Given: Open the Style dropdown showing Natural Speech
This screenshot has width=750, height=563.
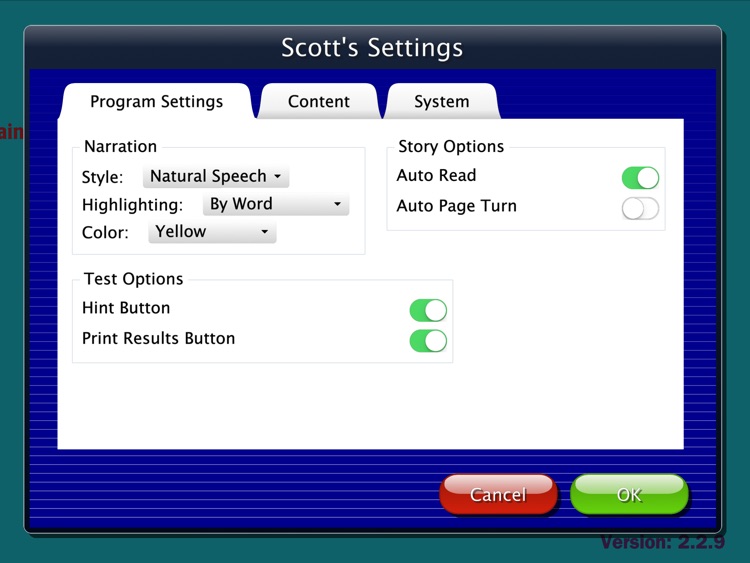Looking at the screenshot, I should pos(216,177).
